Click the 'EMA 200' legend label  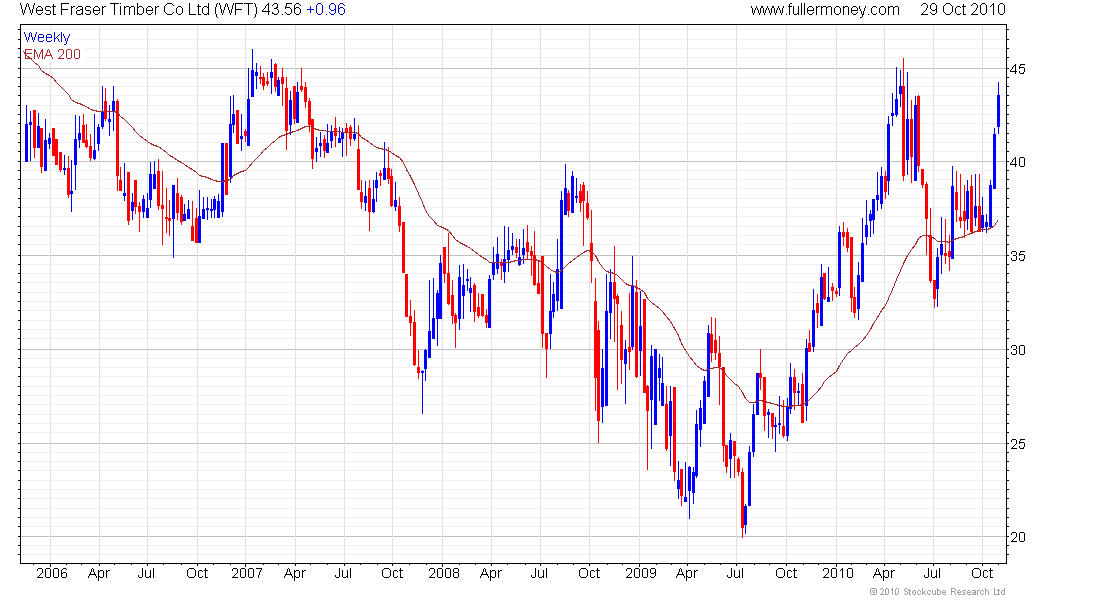[x=52, y=54]
